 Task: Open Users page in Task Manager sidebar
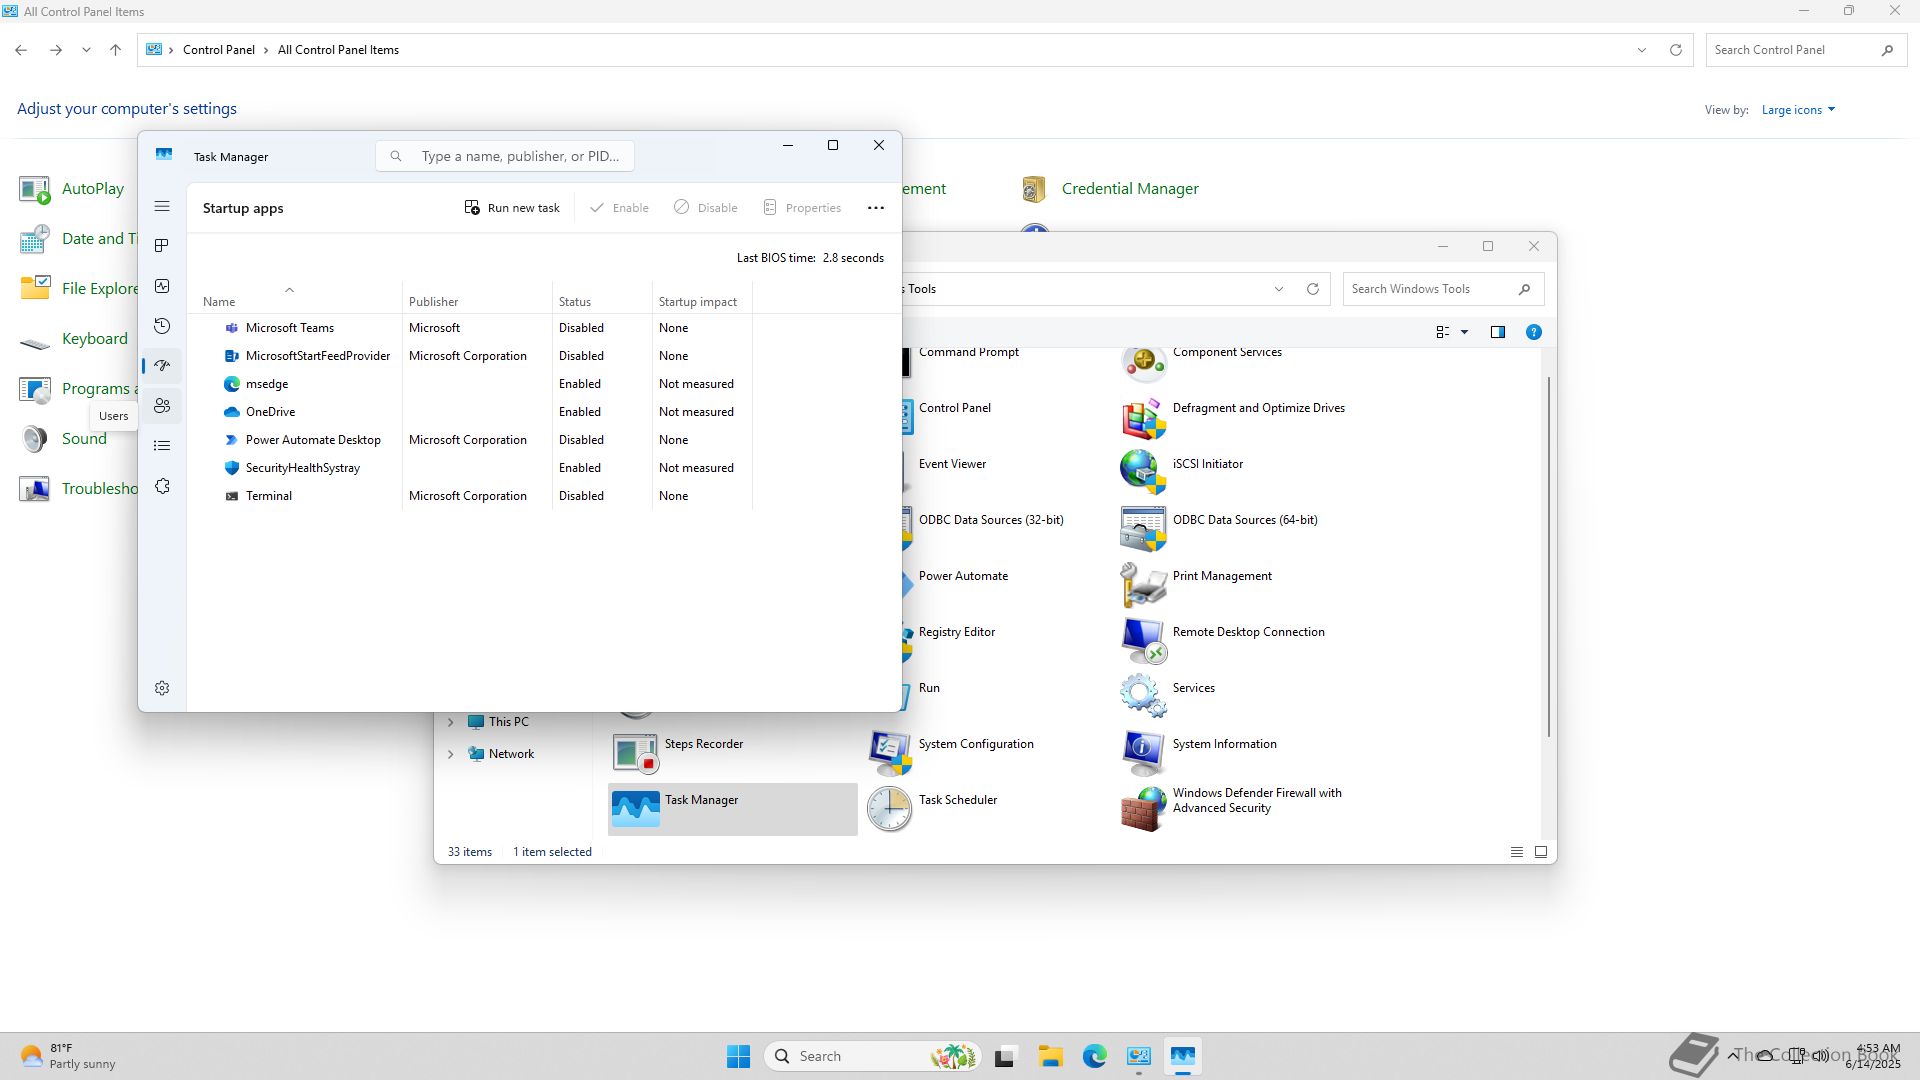click(x=162, y=406)
